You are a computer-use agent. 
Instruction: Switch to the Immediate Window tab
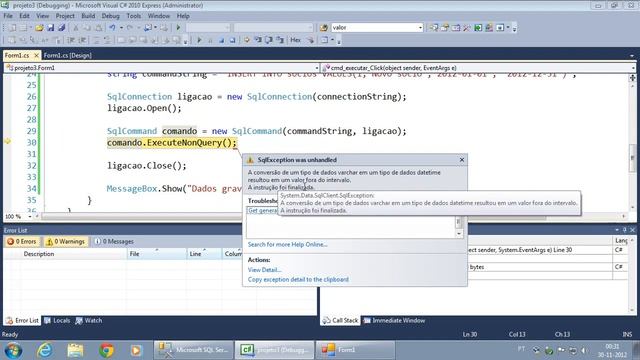394,321
